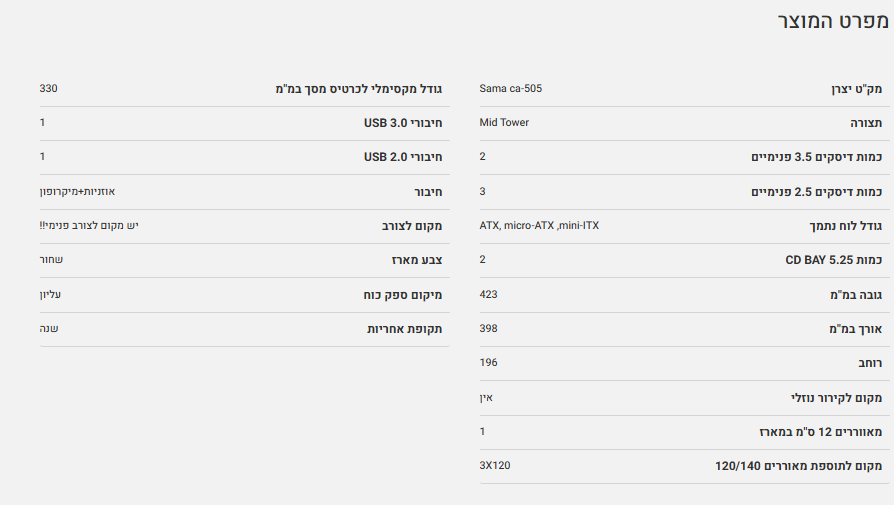The height and width of the screenshot is (505, 894).
Task: Click the '3X120' additional fans value
Action: click(x=495, y=466)
